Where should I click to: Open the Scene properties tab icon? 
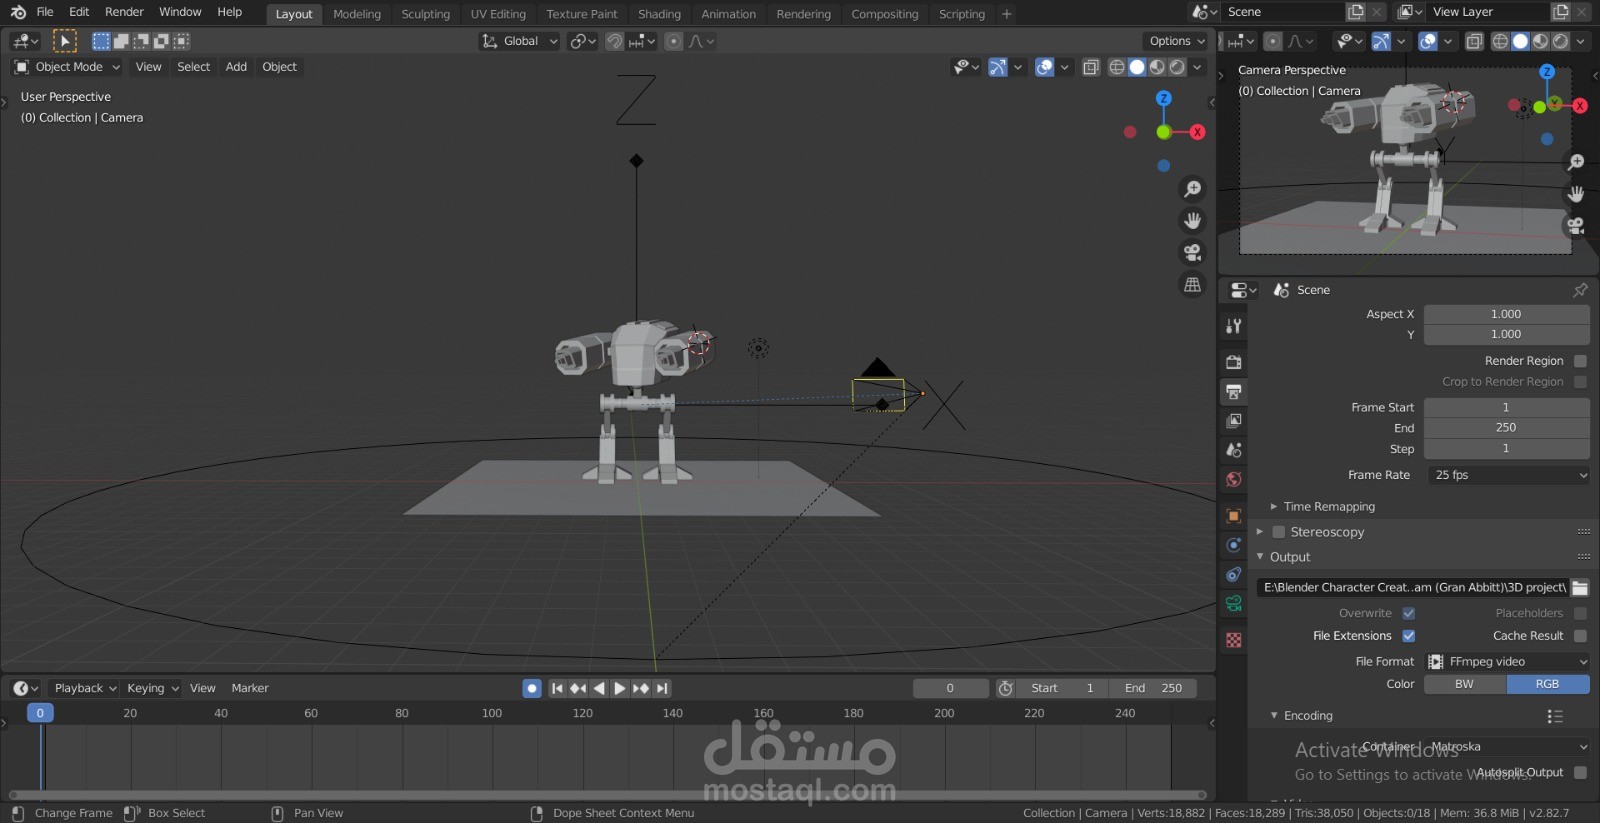coord(1234,450)
